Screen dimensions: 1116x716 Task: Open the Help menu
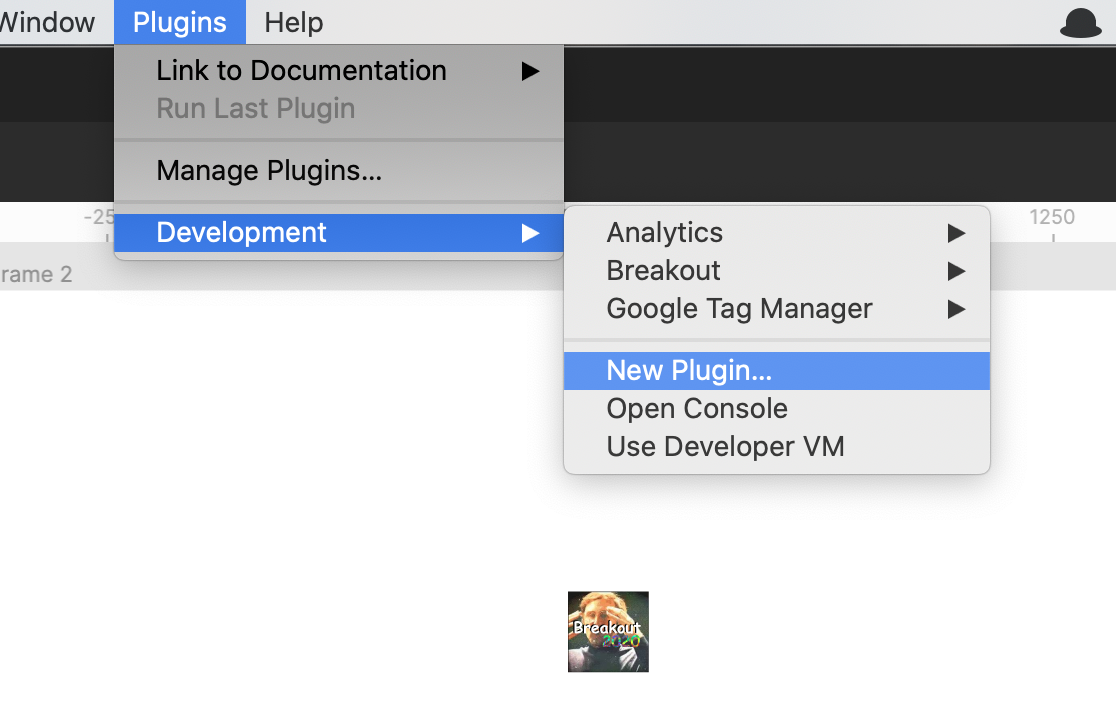tap(293, 23)
